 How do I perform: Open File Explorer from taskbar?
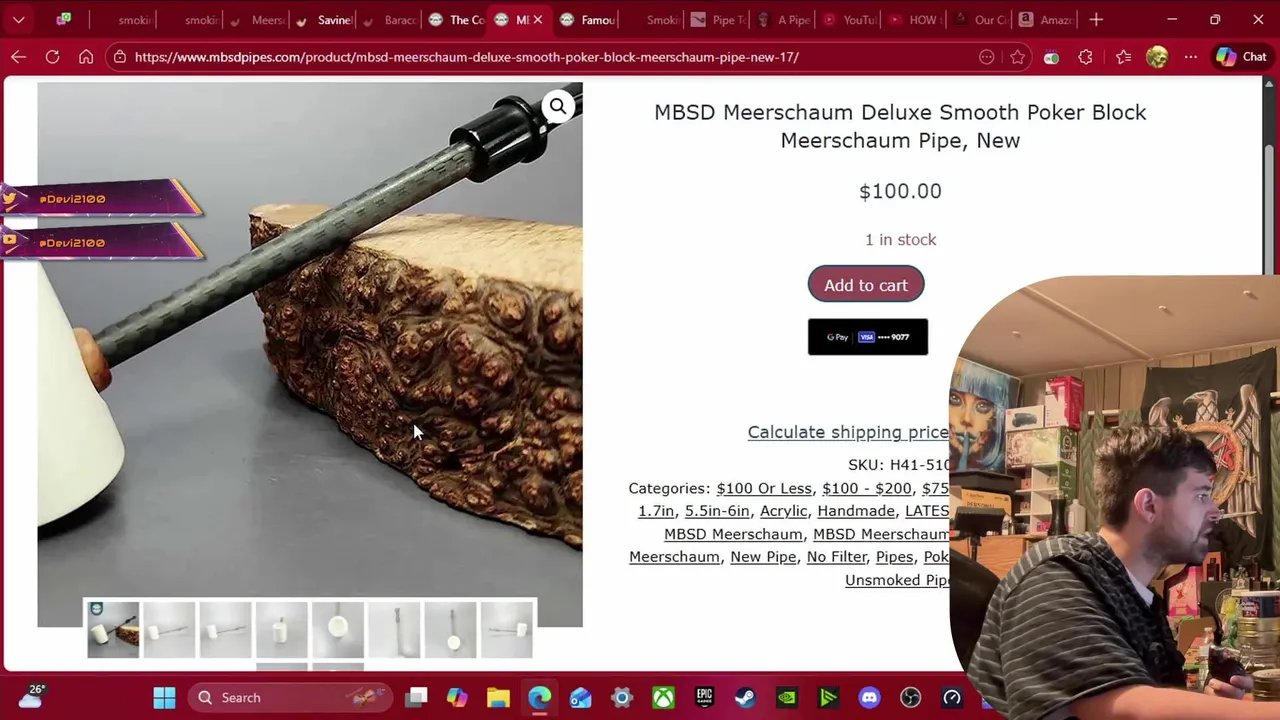point(498,697)
